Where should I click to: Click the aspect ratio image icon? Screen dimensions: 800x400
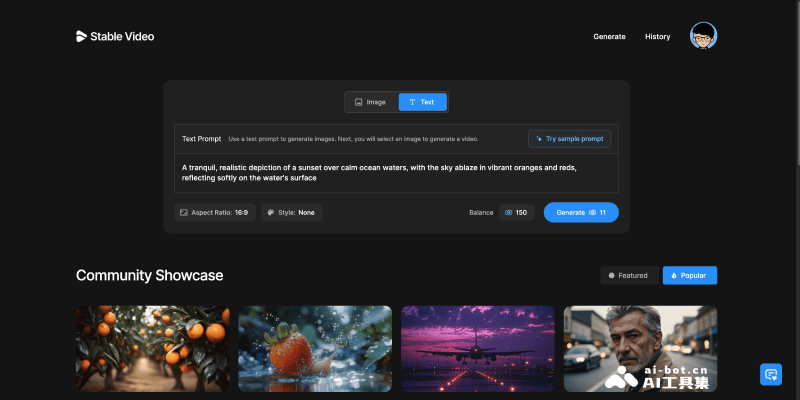click(x=183, y=213)
